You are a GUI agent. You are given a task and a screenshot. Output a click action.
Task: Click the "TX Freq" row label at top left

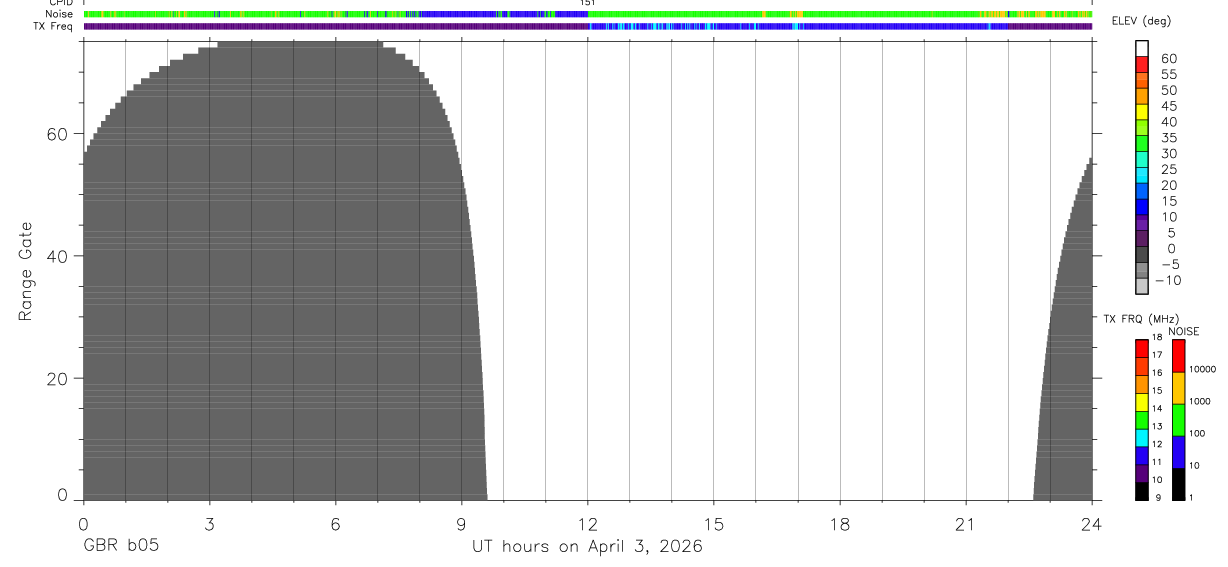pos(54,26)
